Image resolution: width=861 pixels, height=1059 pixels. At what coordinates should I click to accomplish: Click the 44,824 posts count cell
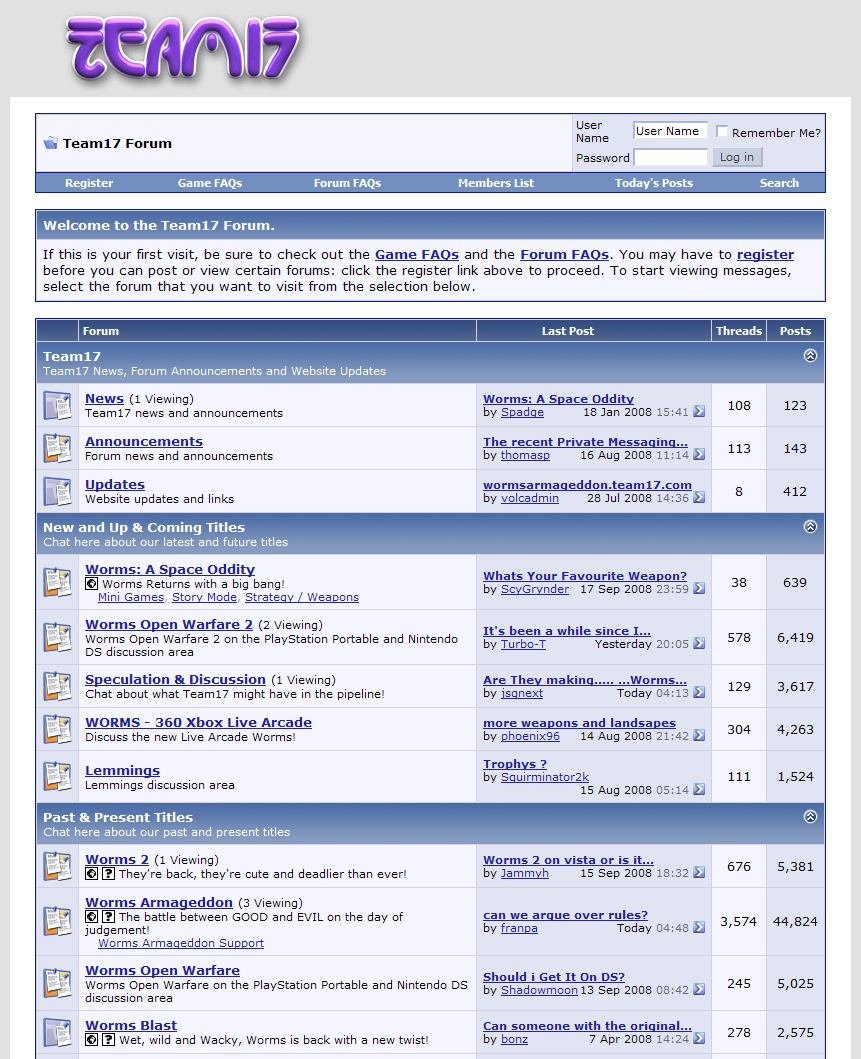[795, 922]
